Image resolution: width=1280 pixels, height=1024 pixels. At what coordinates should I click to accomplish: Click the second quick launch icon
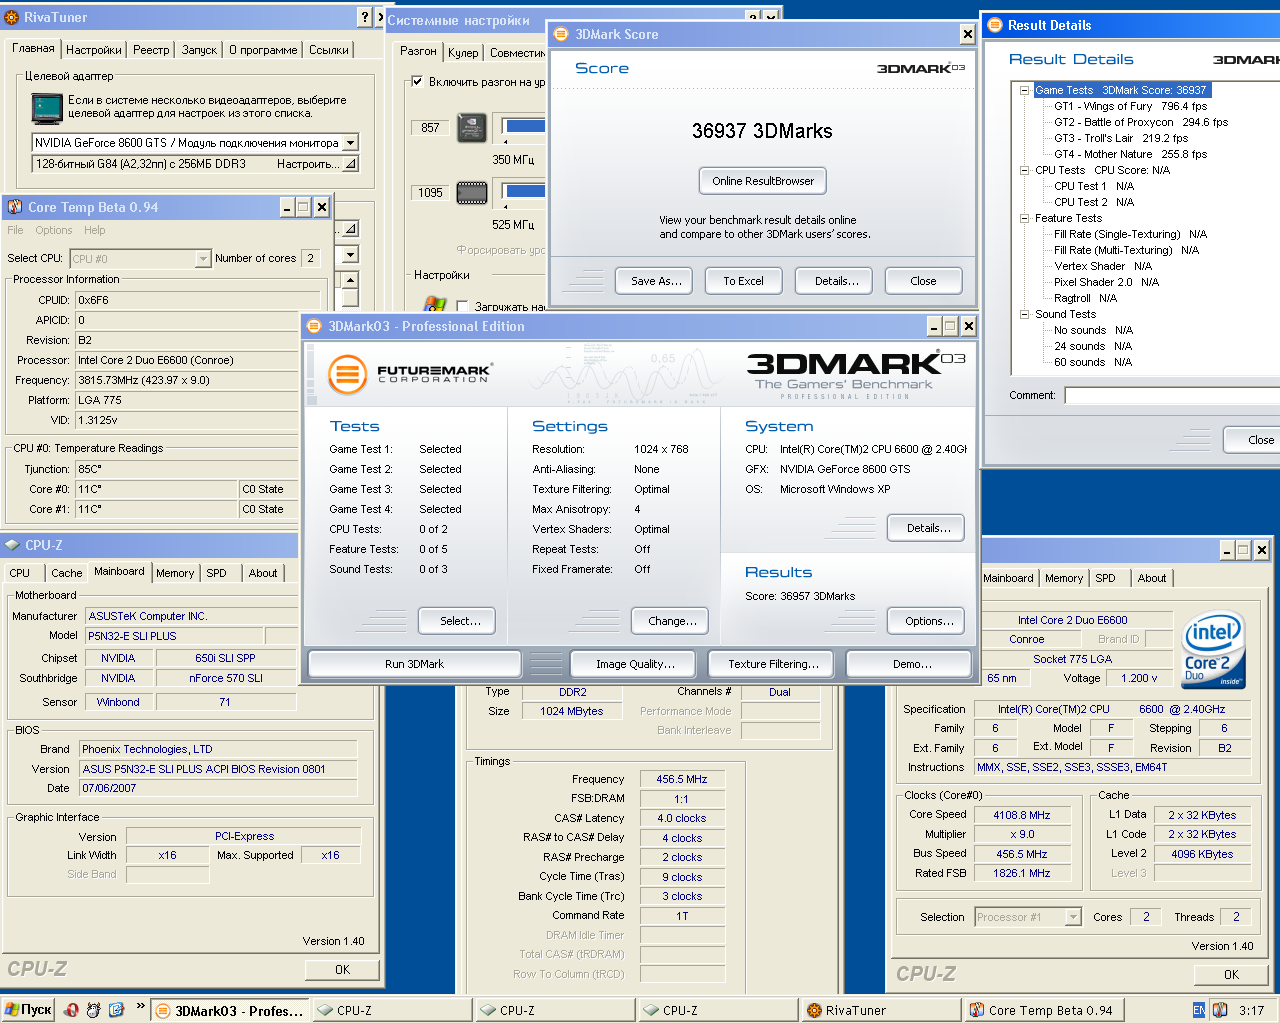click(94, 1010)
